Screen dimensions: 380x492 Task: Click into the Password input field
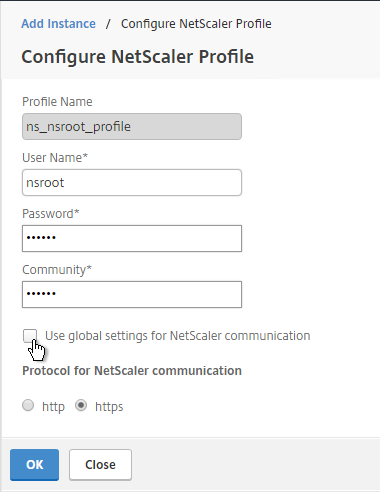(x=132, y=238)
